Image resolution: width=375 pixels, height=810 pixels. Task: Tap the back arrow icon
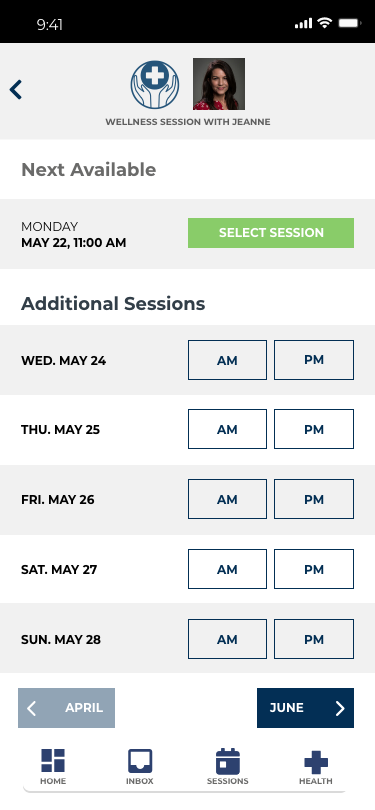pyautogui.click(x=16, y=89)
